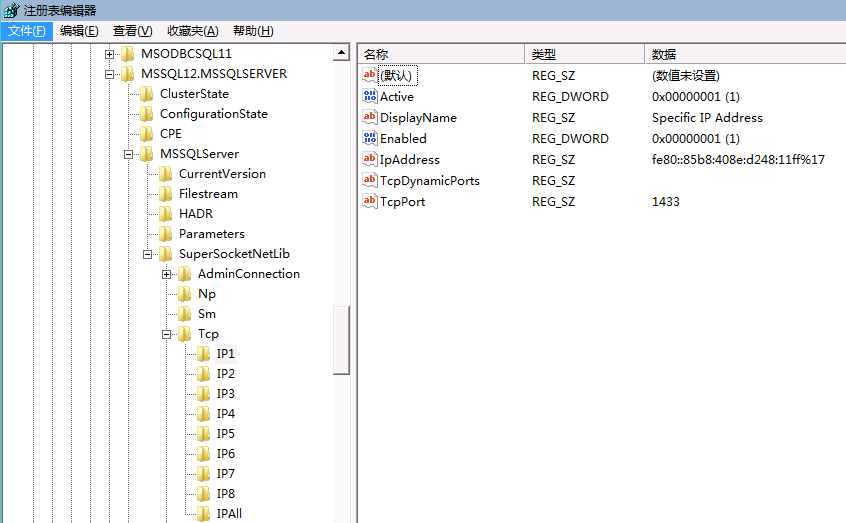Open the 收藏夹(A) menu
This screenshot has width=846, height=523.
pyautogui.click(x=192, y=31)
